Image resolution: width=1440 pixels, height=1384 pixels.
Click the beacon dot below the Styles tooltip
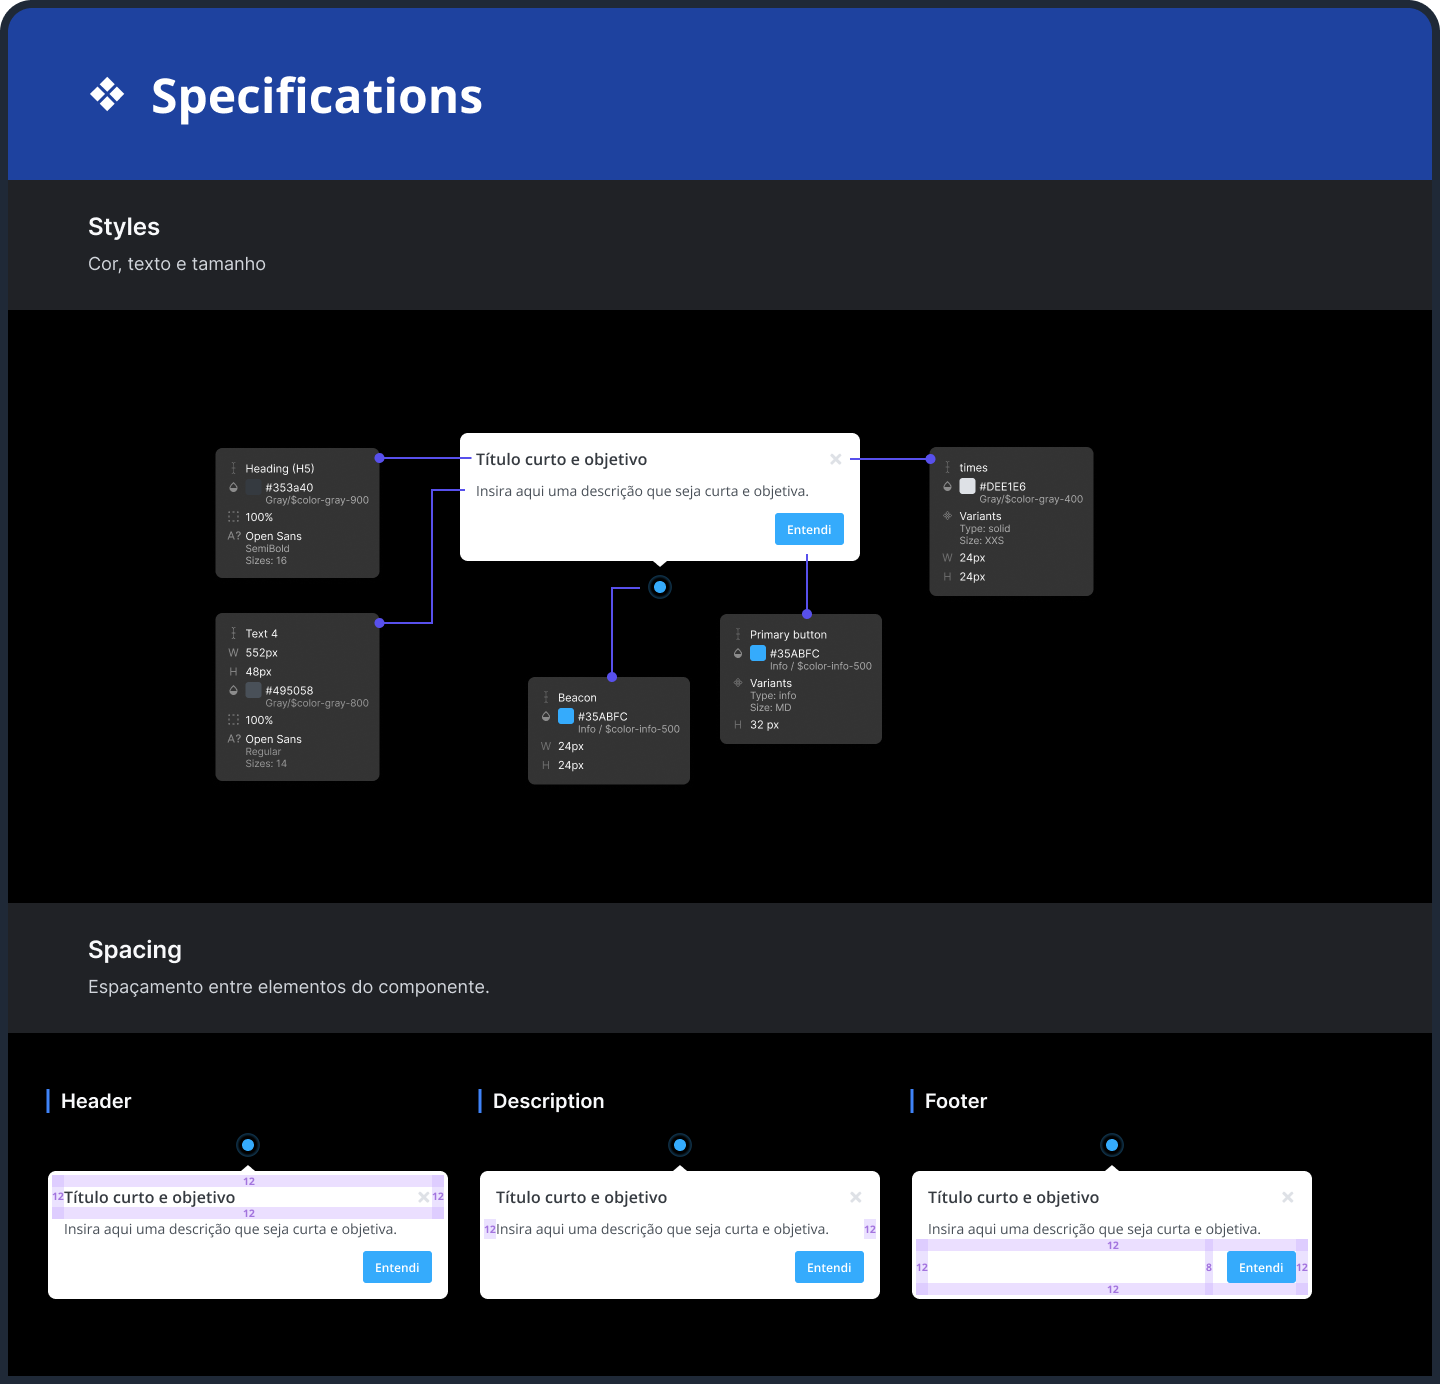(x=660, y=587)
